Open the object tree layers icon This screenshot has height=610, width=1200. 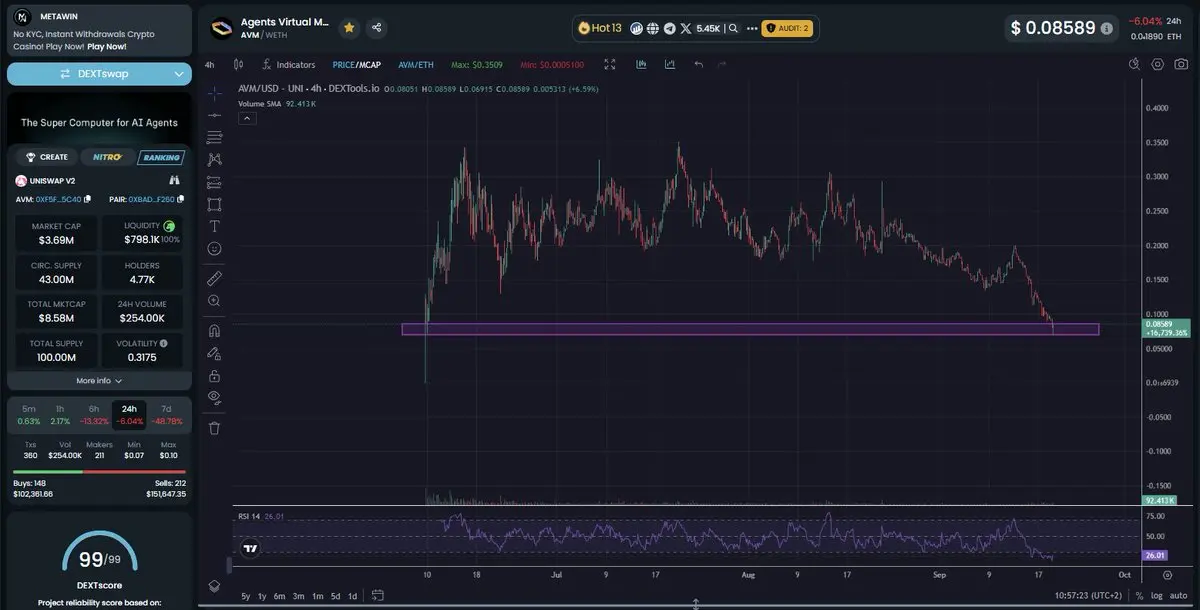(214, 586)
